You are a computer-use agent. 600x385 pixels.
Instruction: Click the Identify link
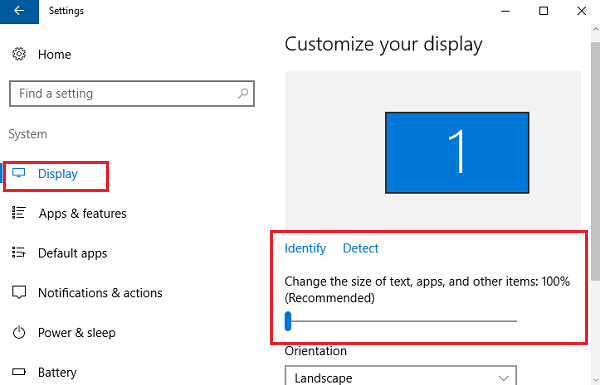click(305, 248)
